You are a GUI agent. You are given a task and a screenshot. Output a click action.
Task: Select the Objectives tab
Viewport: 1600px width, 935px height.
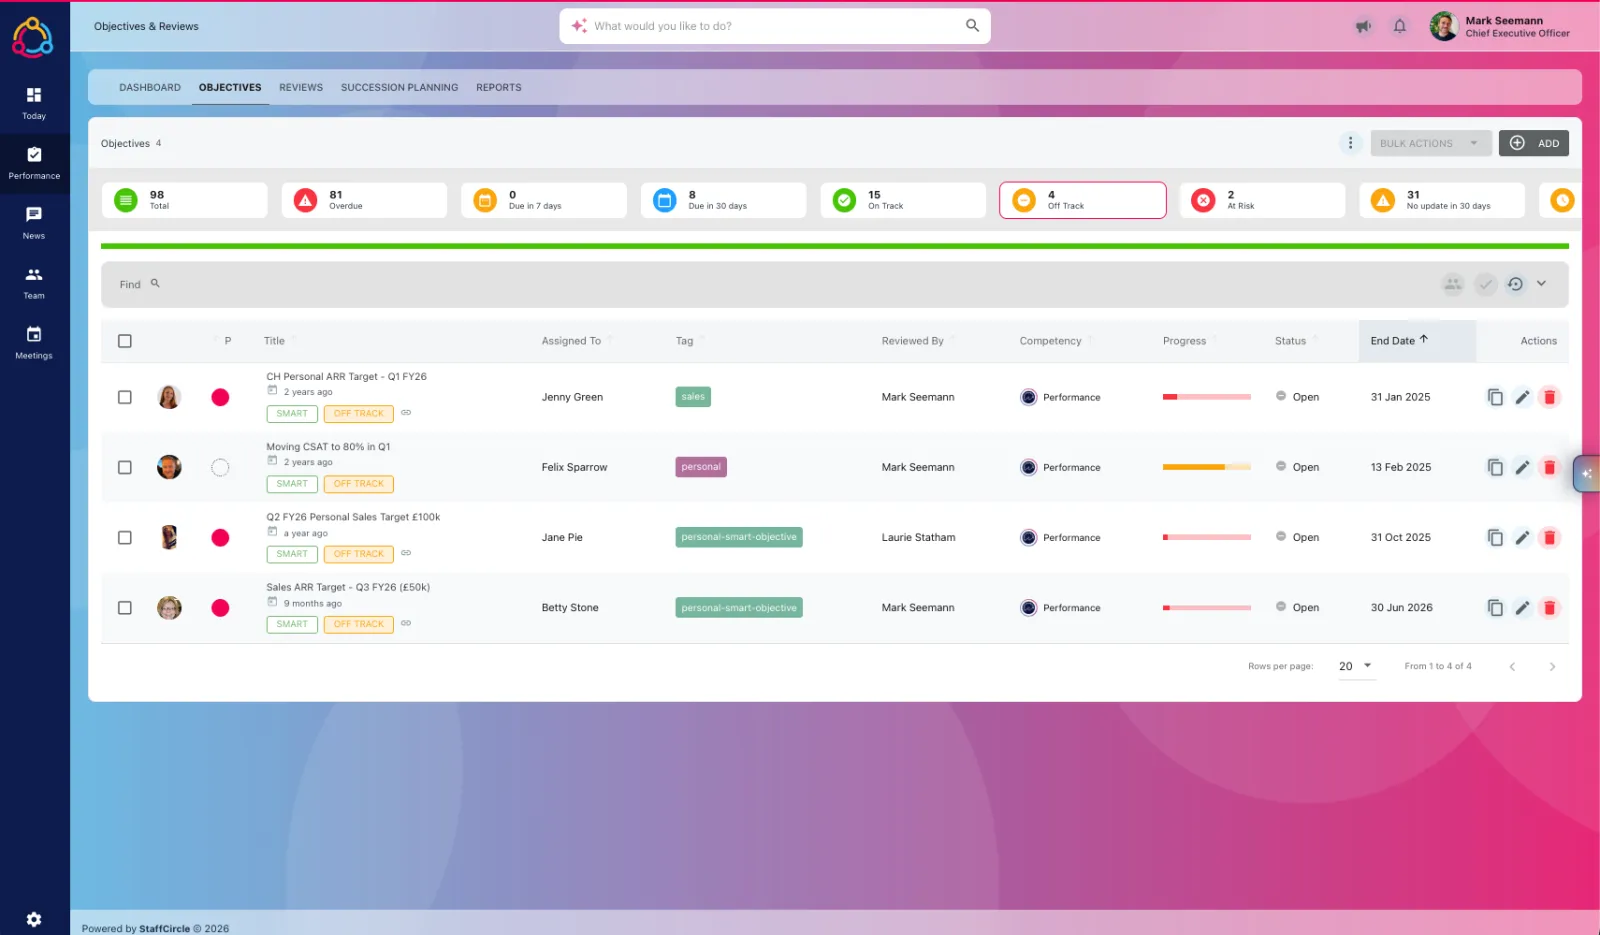point(230,87)
